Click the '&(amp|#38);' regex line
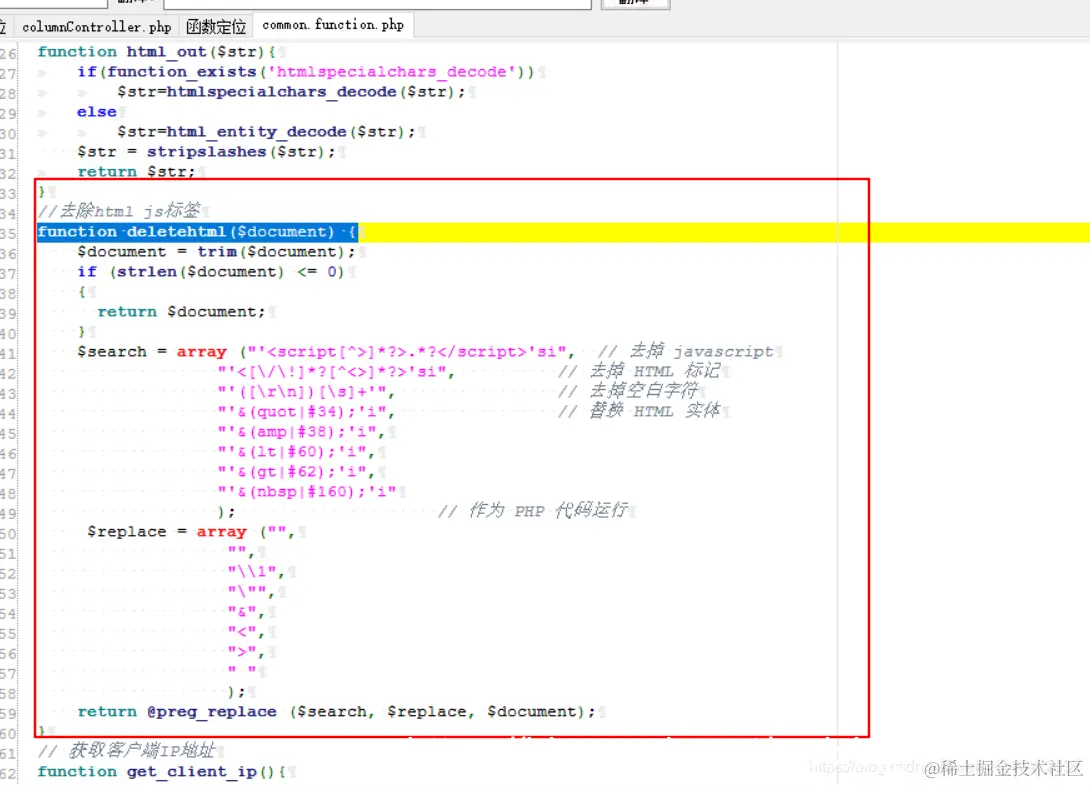Screen dimensions: 1090x785 [x=301, y=432]
